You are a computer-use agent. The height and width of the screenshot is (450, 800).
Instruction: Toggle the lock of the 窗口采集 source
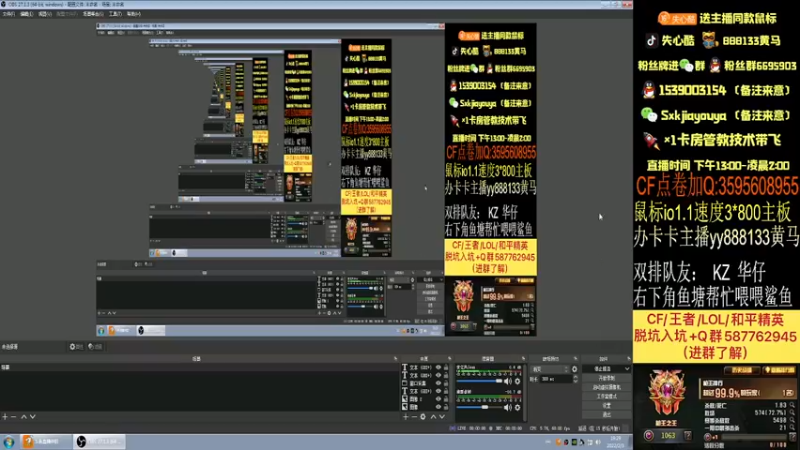tap(446, 383)
